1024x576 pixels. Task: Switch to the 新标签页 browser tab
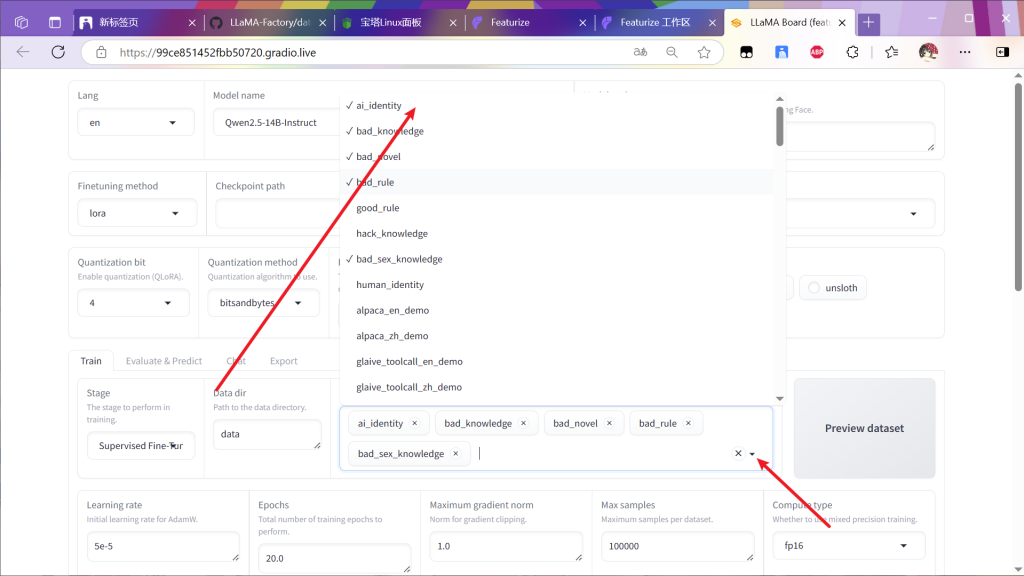pos(137,23)
